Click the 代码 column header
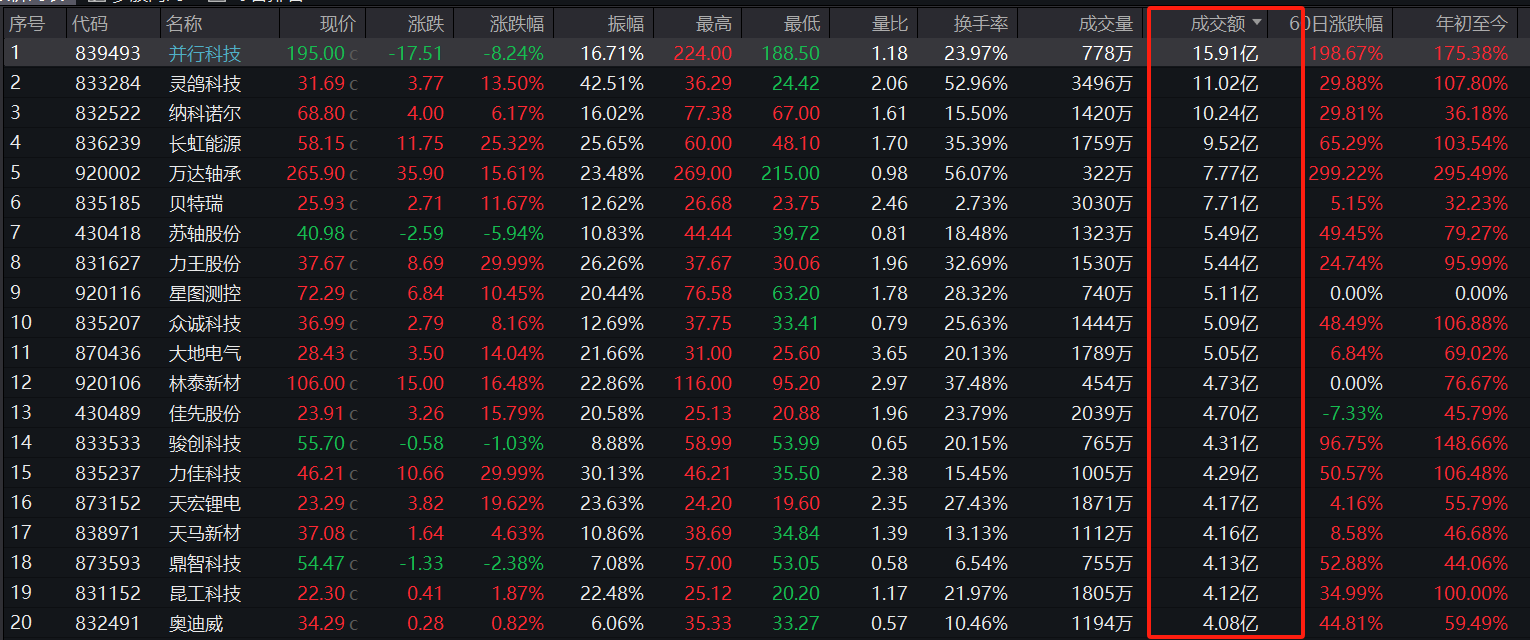 [91, 23]
